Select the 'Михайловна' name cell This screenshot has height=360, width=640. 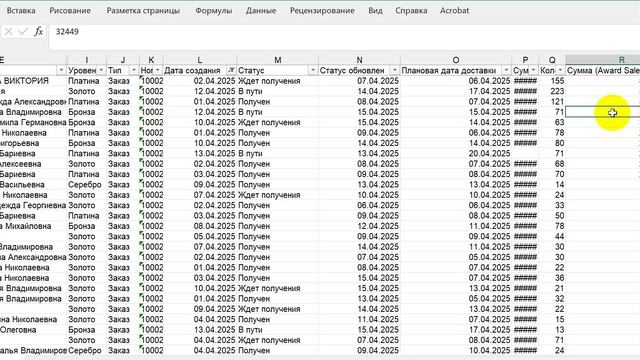click(x=33, y=226)
